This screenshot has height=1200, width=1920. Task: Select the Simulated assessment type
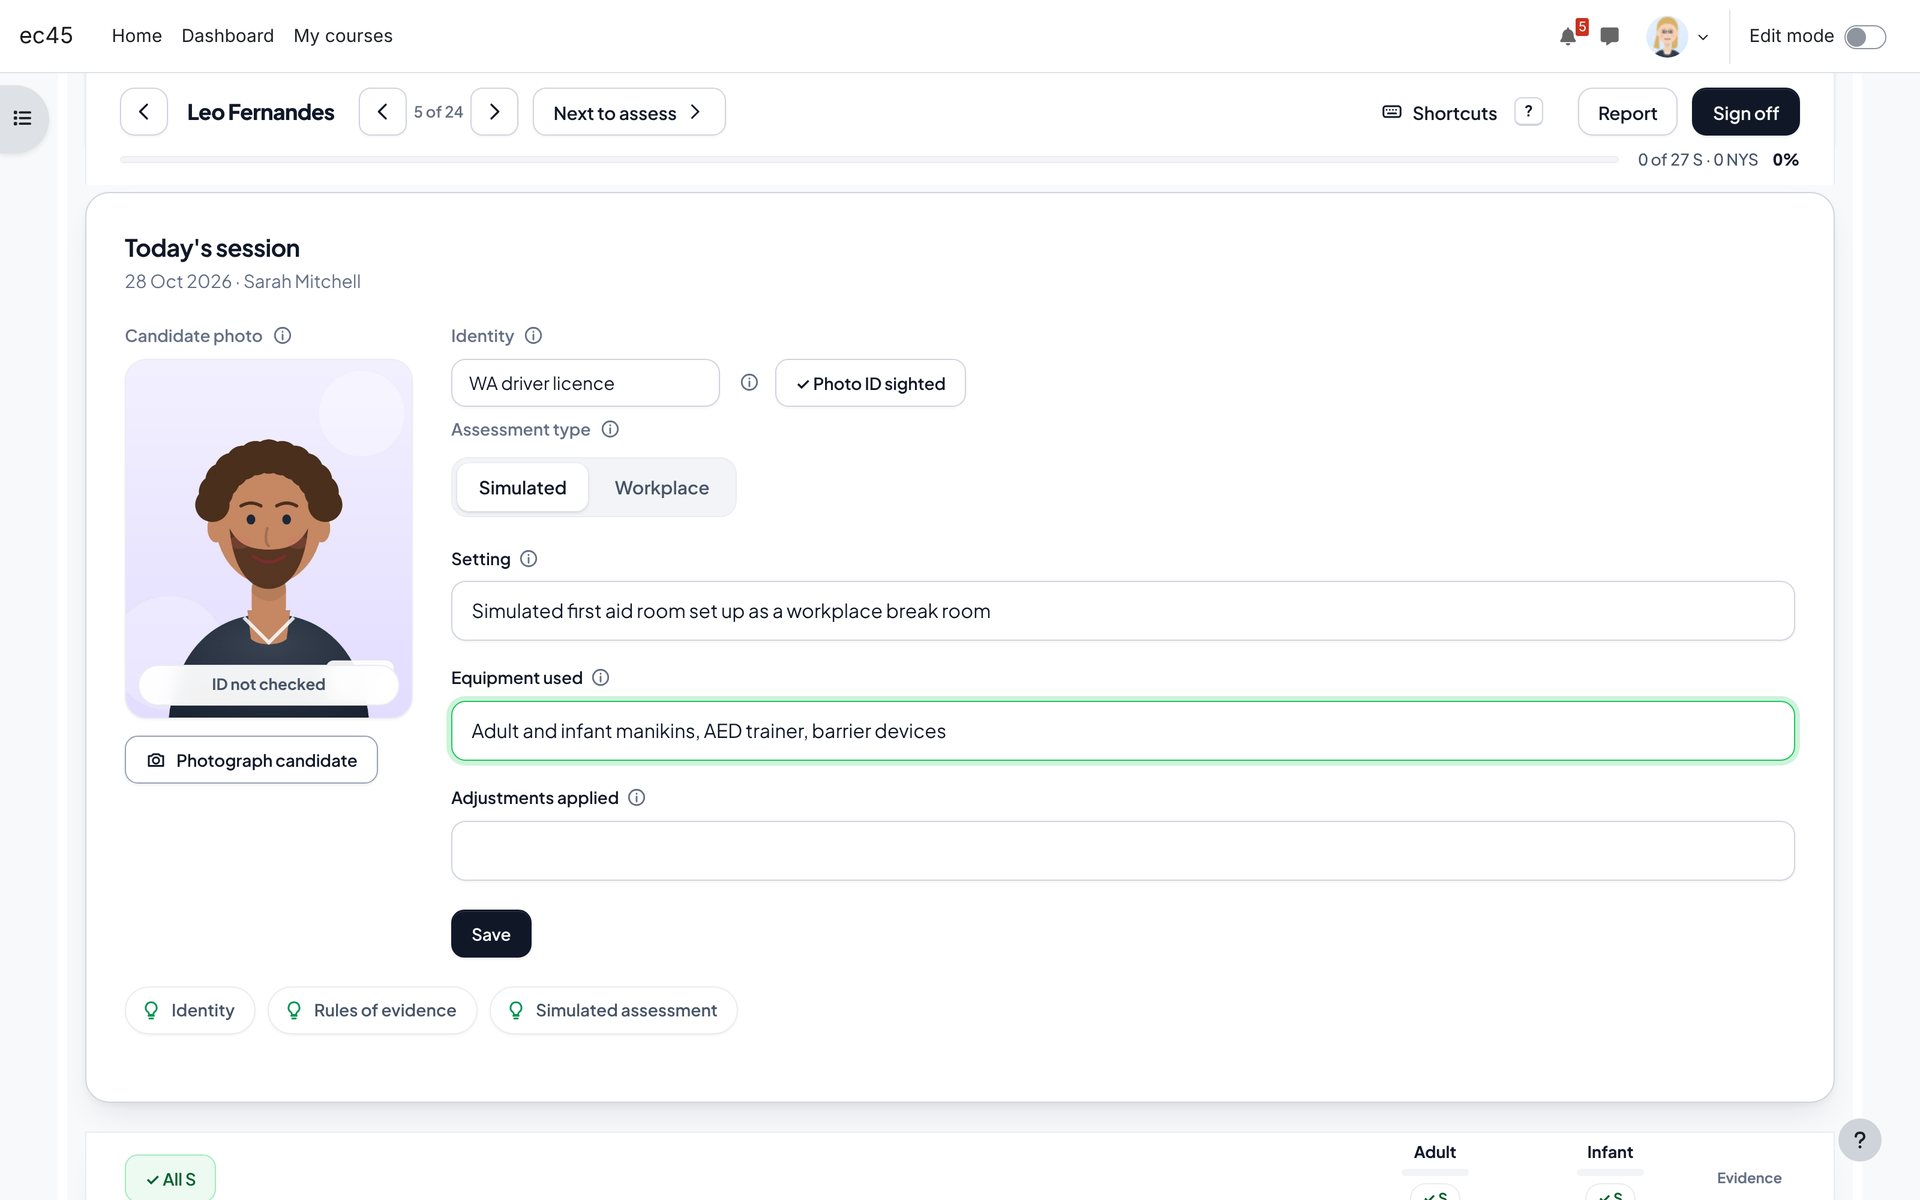click(522, 487)
